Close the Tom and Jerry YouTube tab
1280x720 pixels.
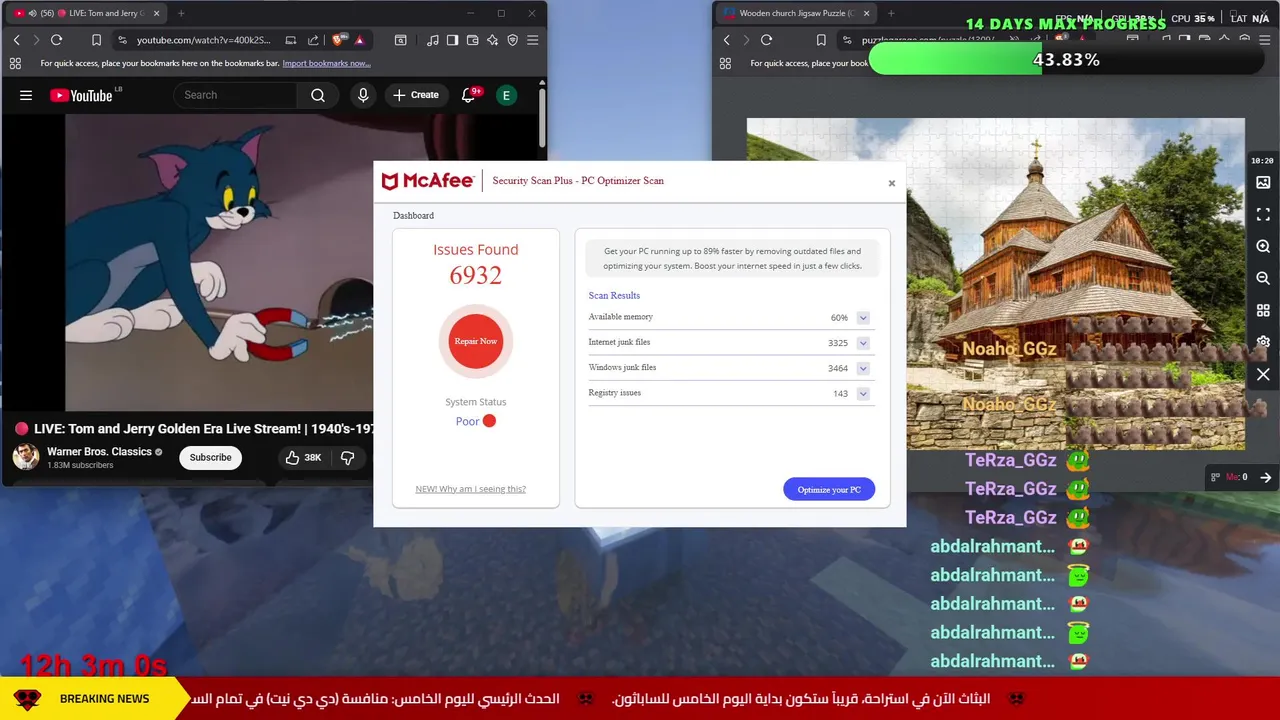coord(156,13)
